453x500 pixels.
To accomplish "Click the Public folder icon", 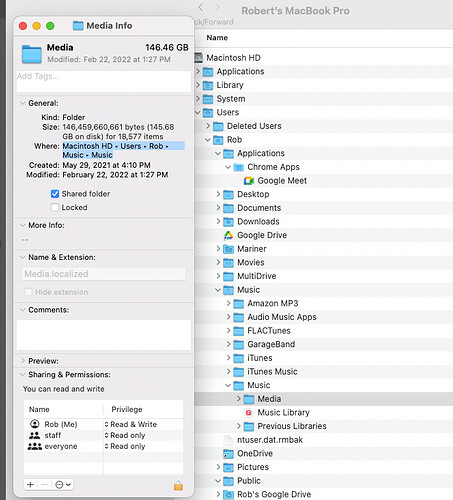I will click(228, 481).
